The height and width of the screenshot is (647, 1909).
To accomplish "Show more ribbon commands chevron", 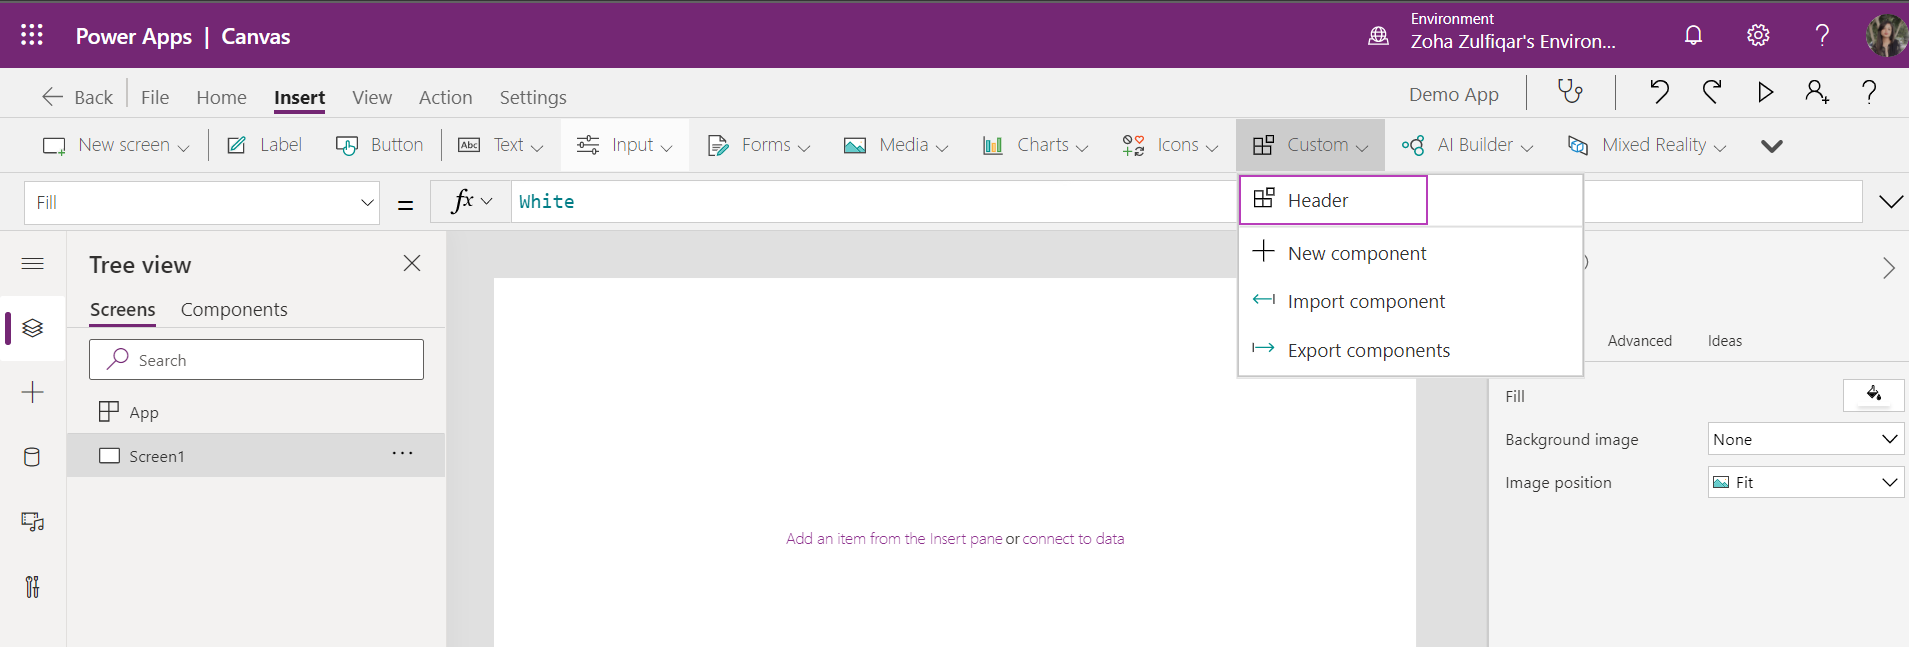I will coord(1771,146).
